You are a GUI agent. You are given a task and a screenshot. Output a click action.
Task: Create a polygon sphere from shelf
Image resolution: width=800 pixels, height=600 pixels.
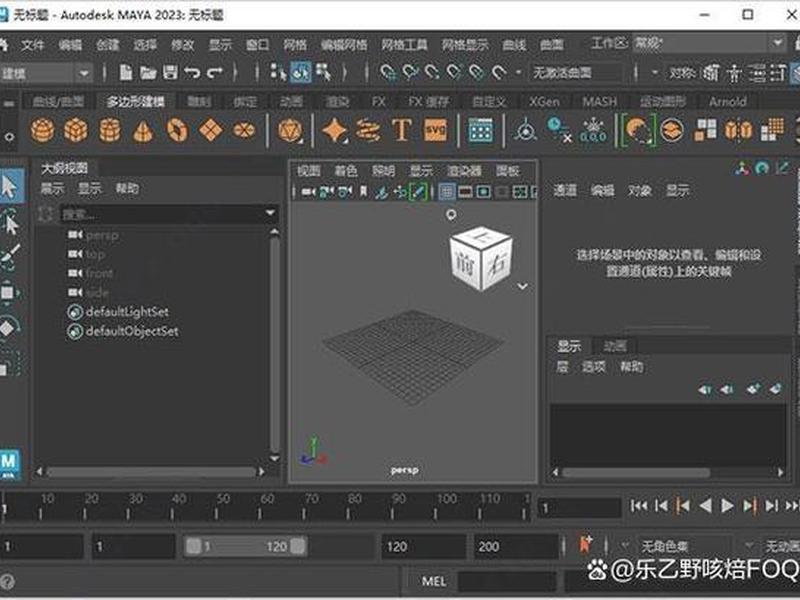click(43, 130)
